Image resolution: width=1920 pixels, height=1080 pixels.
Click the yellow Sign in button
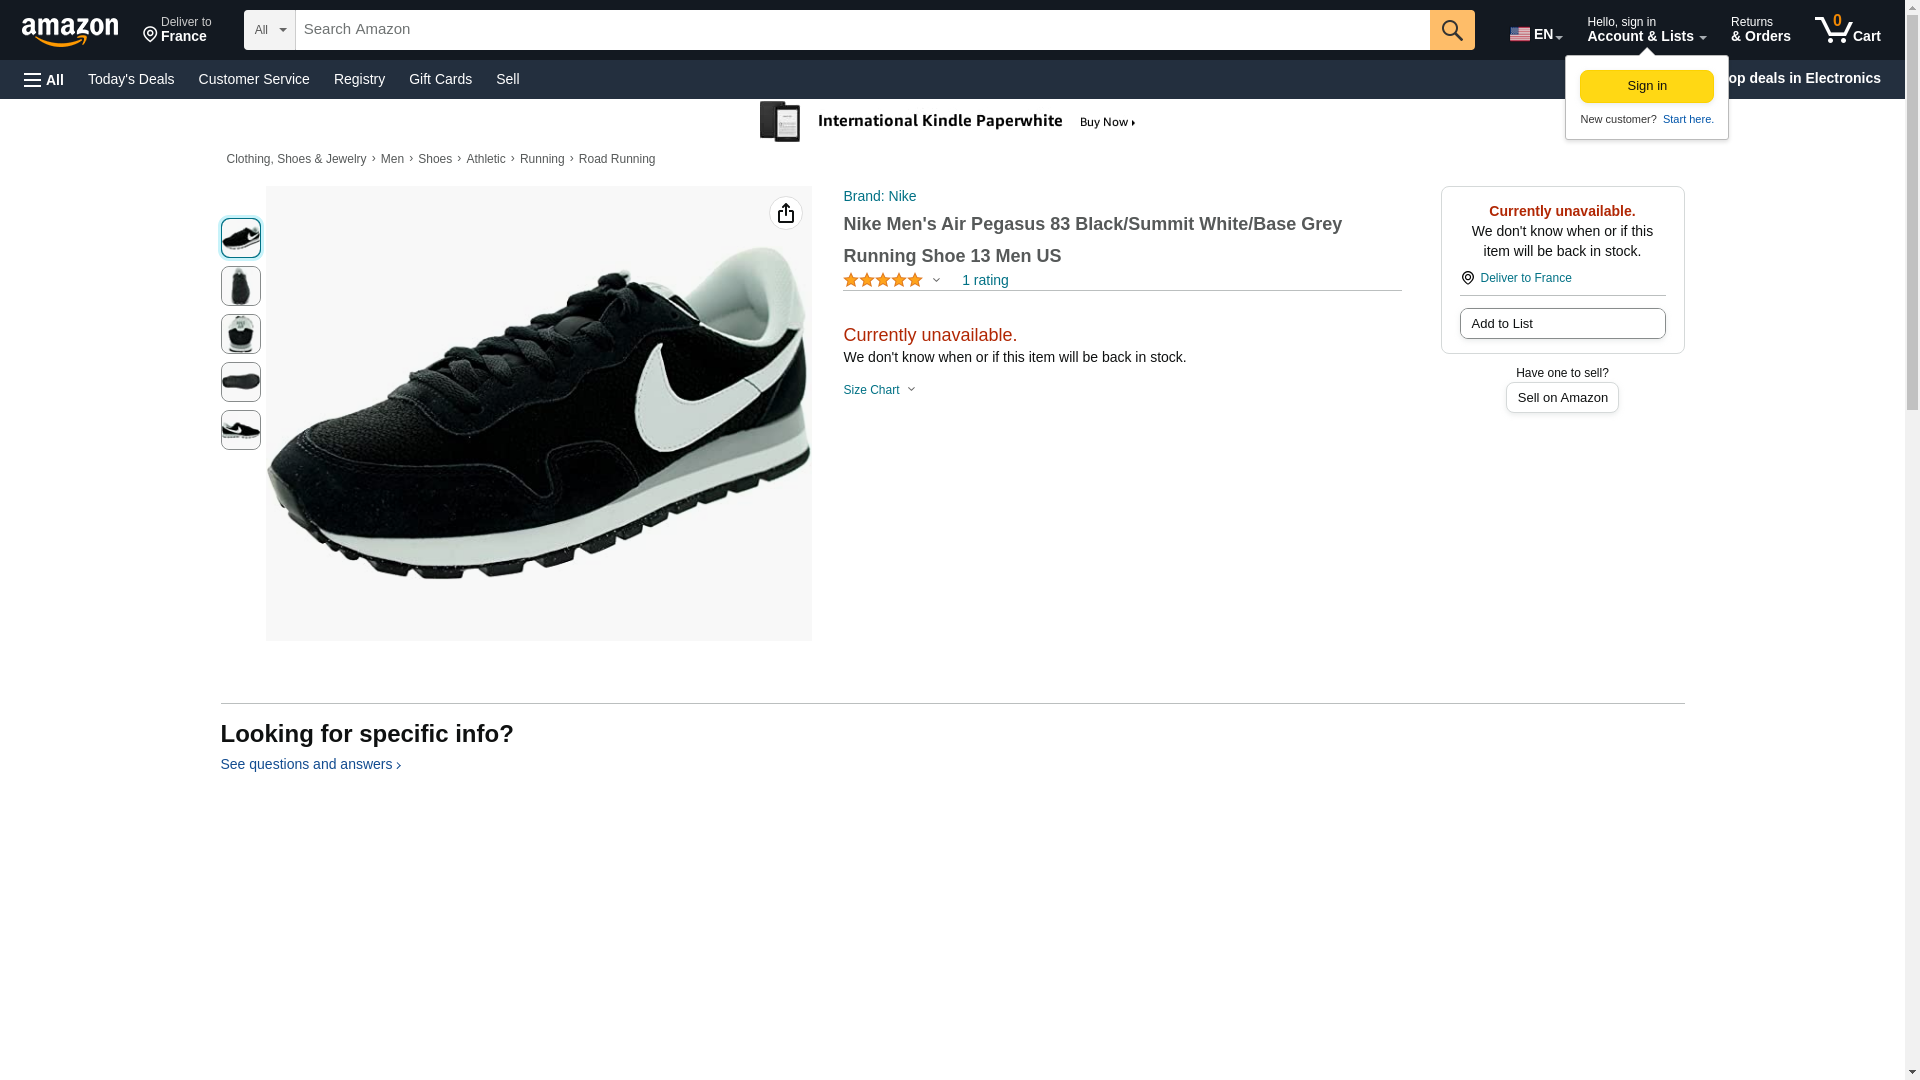pyautogui.click(x=1646, y=86)
